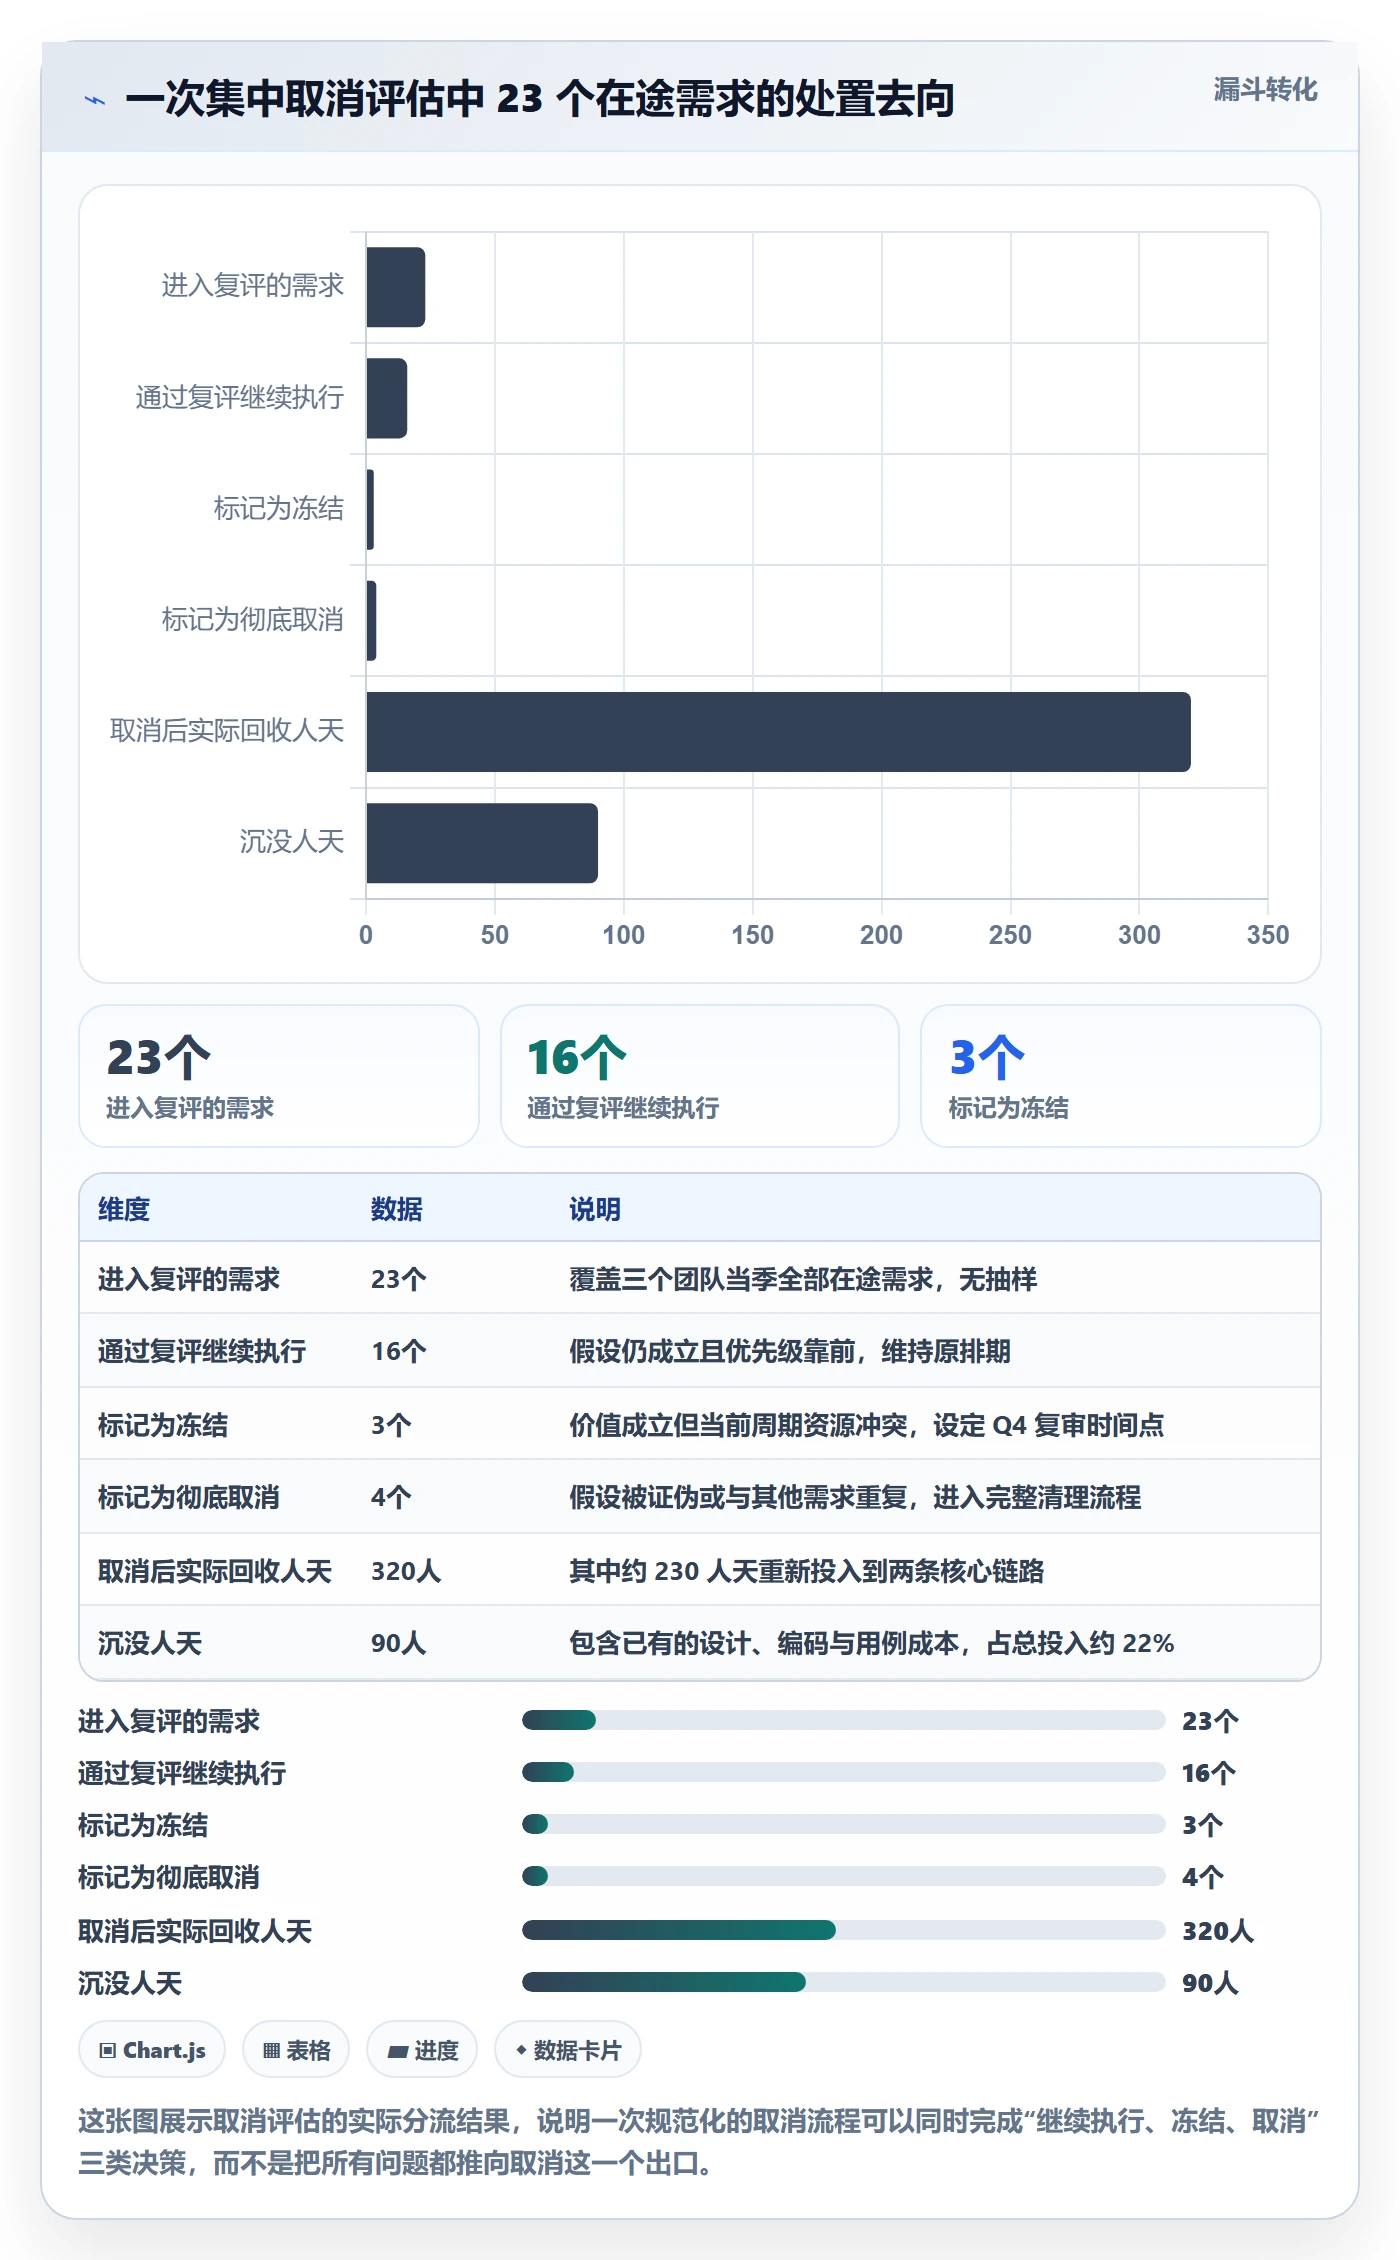Click the 进入复评的需求 progress bar
Viewport: 1400px width, 2260px height.
[x=843, y=1720]
